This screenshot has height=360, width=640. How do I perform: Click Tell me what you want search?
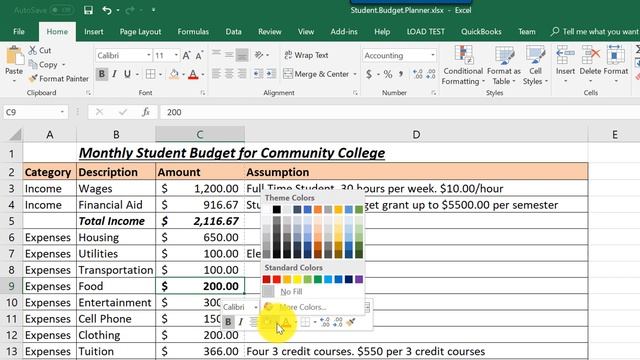[x=595, y=31]
